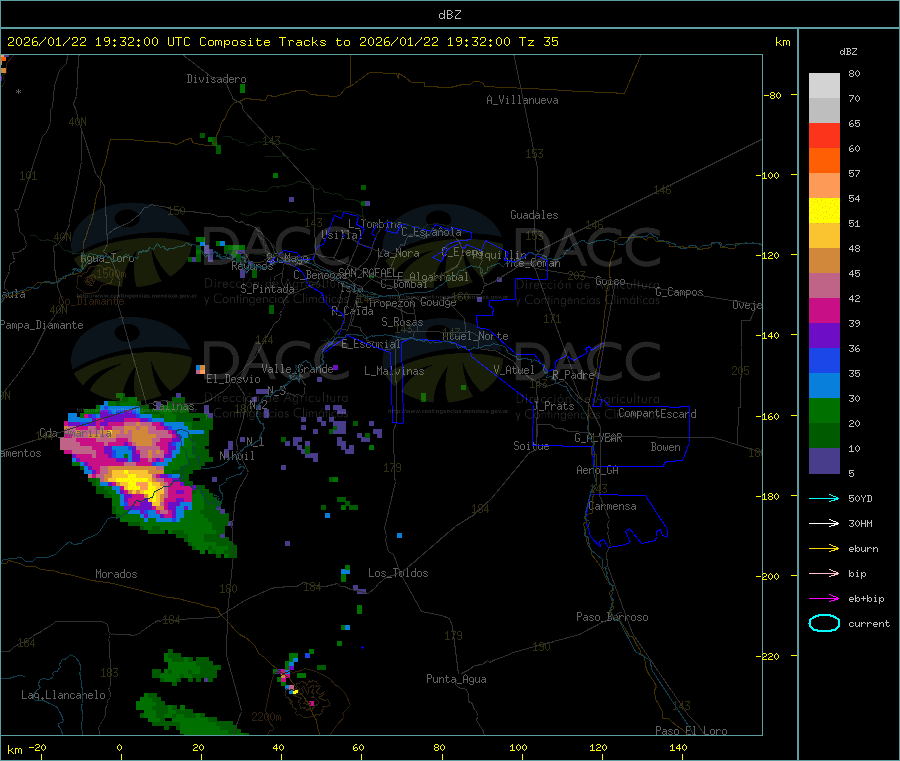Click the Valle_Grande location label
This screenshot has height=761, width=900.
(x=297, y=369)
